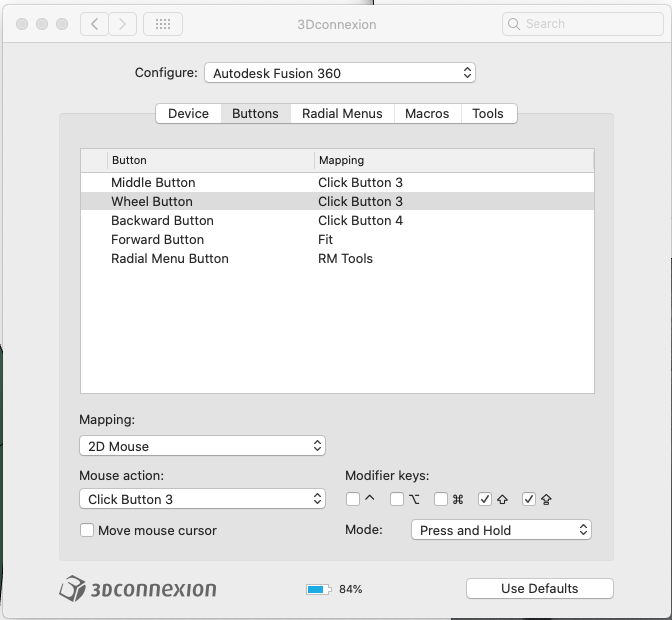Open the Configure application dropdown
The image size is (672, 620).
point(340,73)
